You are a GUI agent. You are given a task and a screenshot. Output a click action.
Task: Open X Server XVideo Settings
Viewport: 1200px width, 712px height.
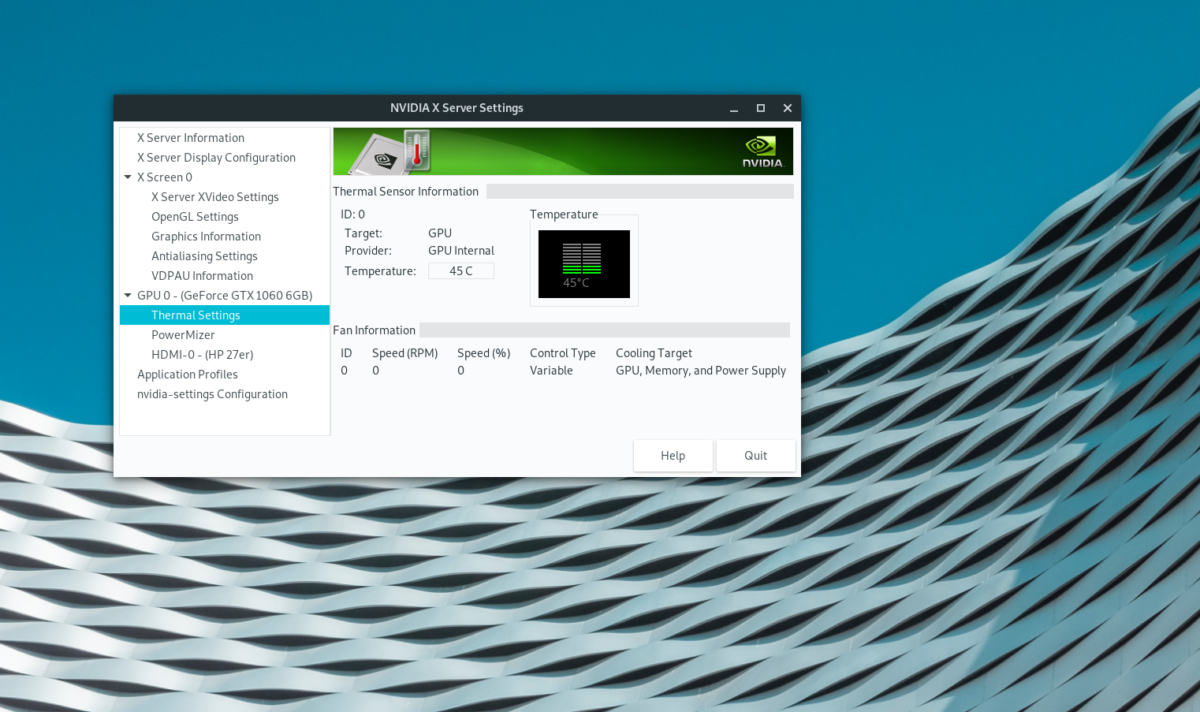coord(215,197)
